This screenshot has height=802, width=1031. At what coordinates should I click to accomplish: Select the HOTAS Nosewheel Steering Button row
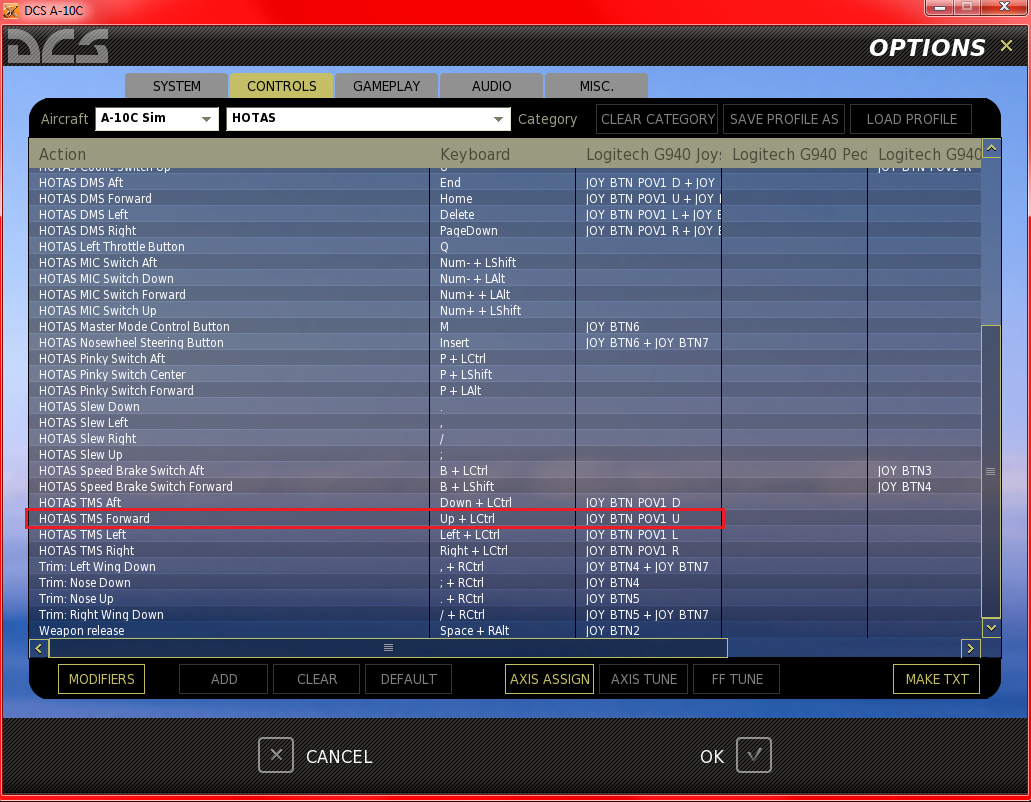(x=506, y=342)
